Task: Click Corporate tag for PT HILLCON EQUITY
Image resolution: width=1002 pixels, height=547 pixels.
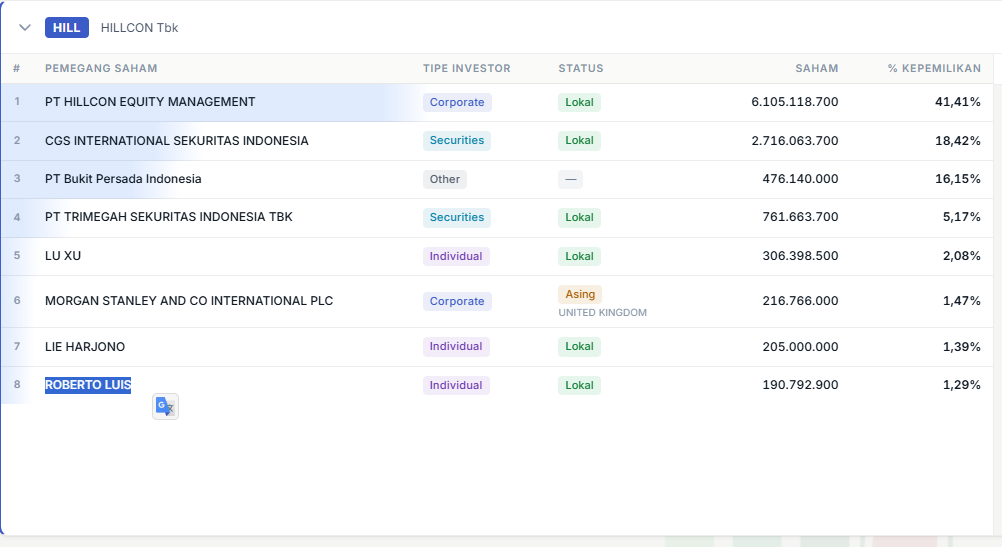Action: pyautogui.click(x=457, y=102)
